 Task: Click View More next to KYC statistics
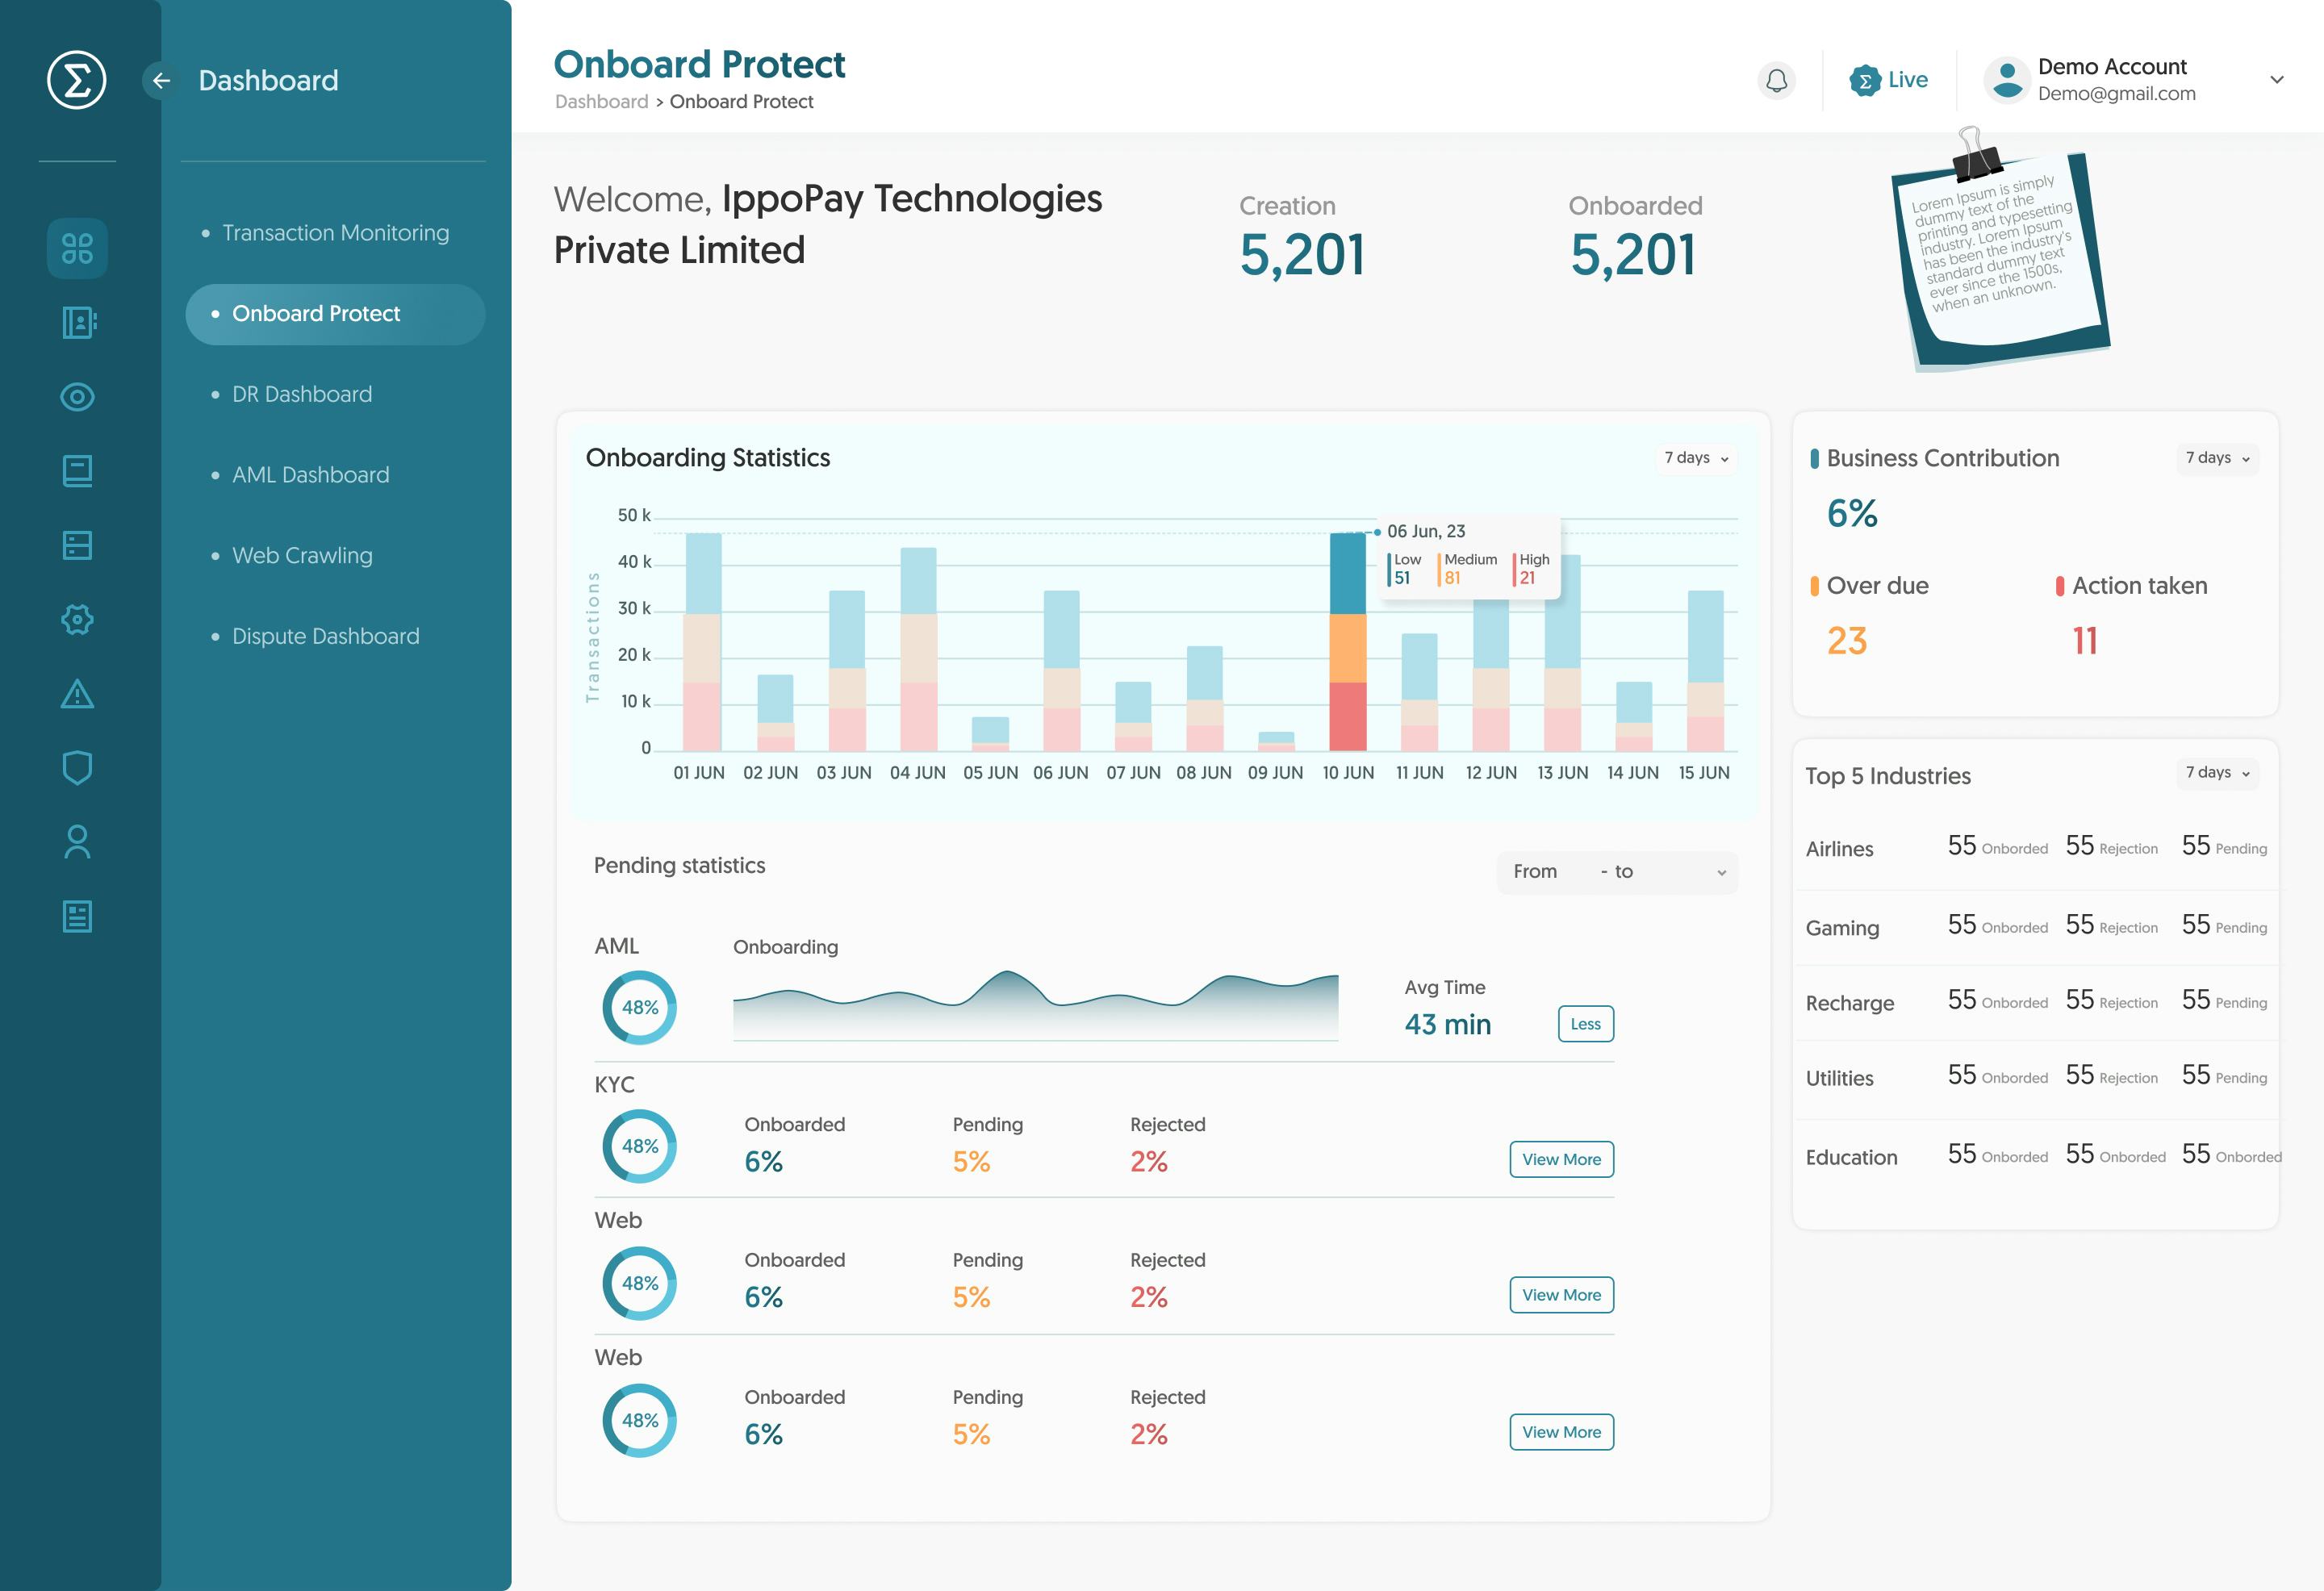click(1561, 1159)
